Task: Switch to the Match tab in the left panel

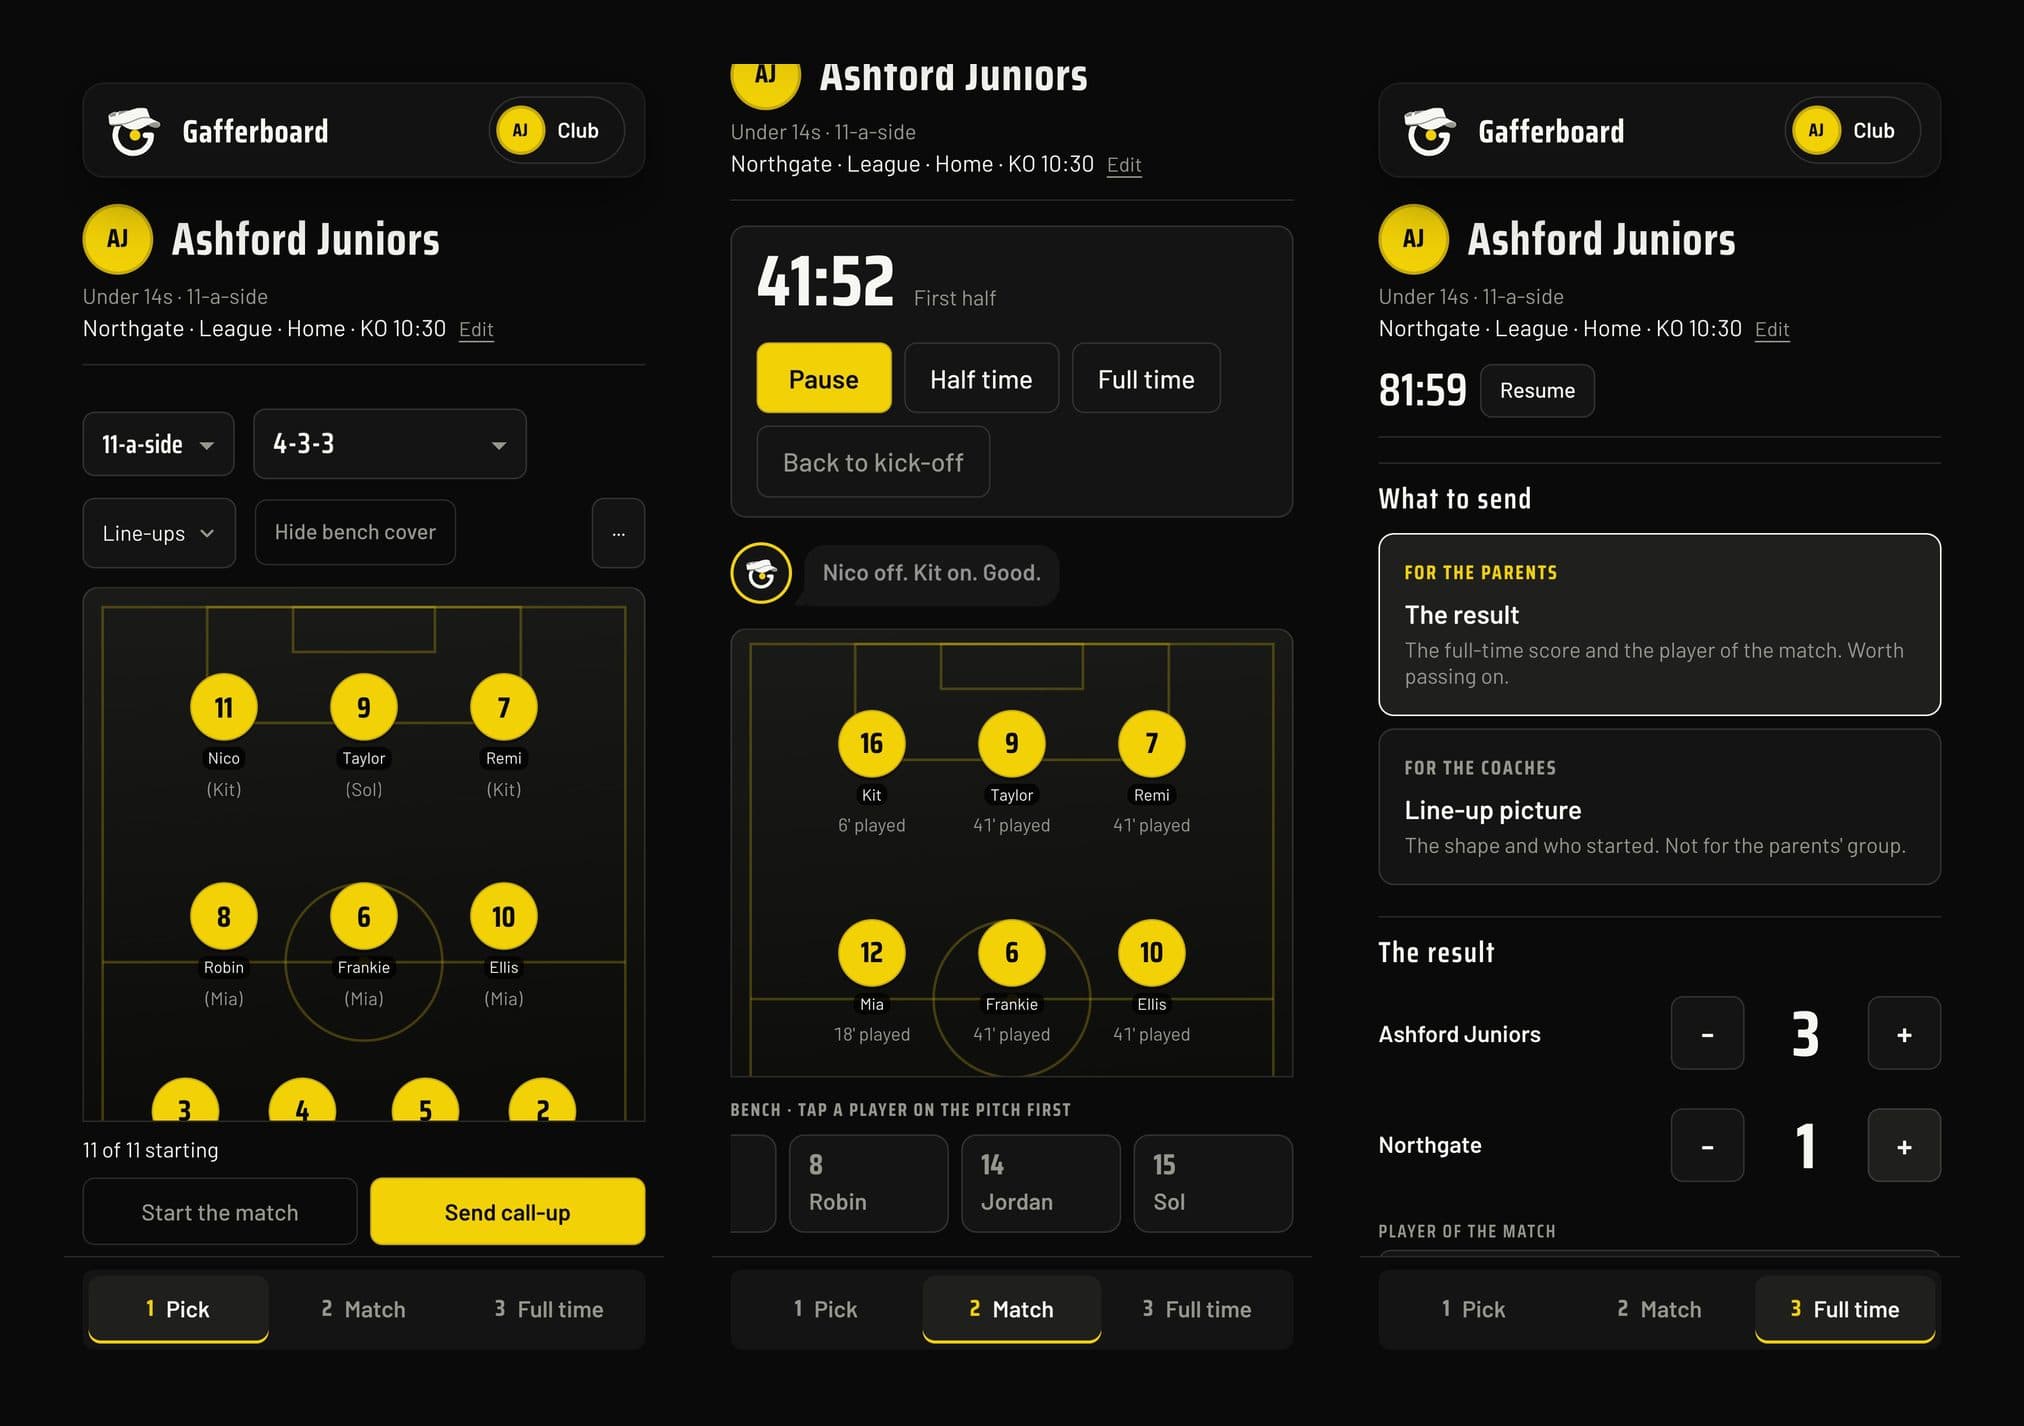Action: (x=364, y=1309)
